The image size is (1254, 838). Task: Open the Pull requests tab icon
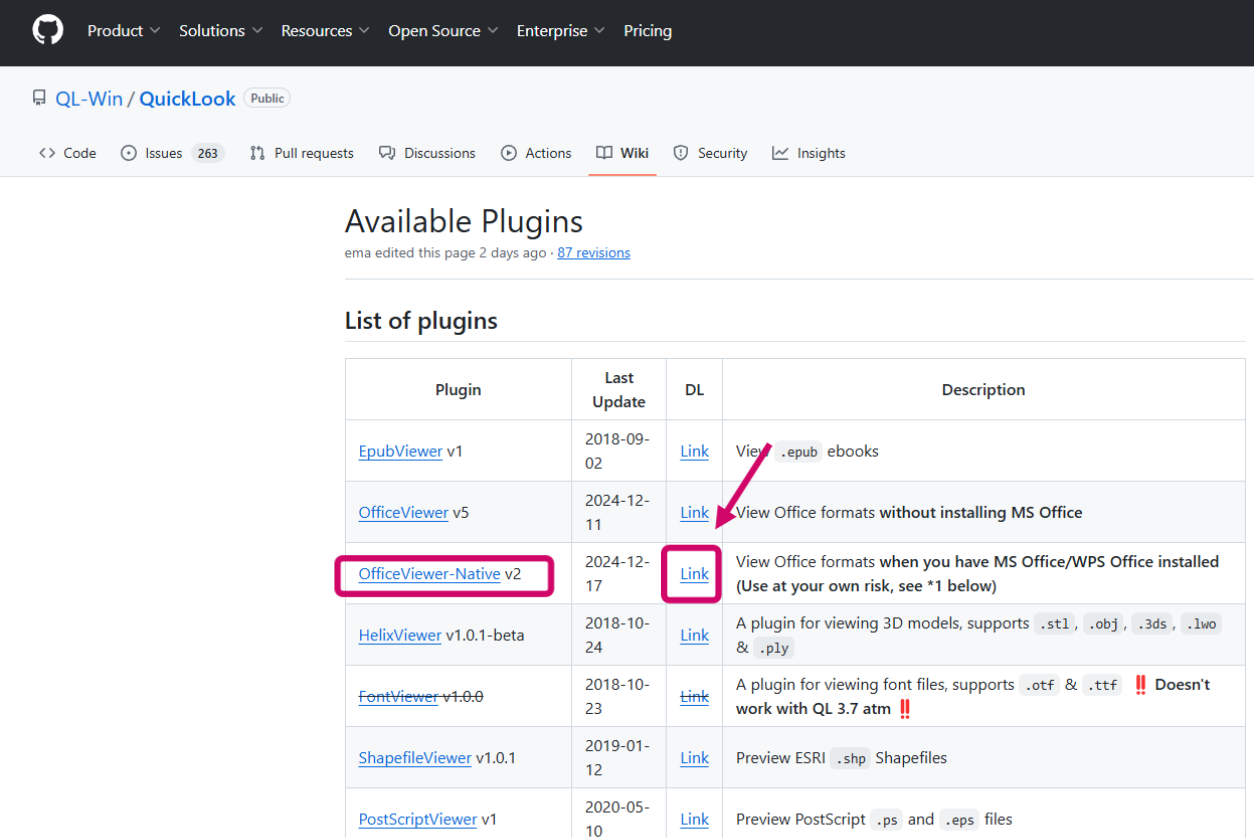pyautogui.click(x=258, y=153)
